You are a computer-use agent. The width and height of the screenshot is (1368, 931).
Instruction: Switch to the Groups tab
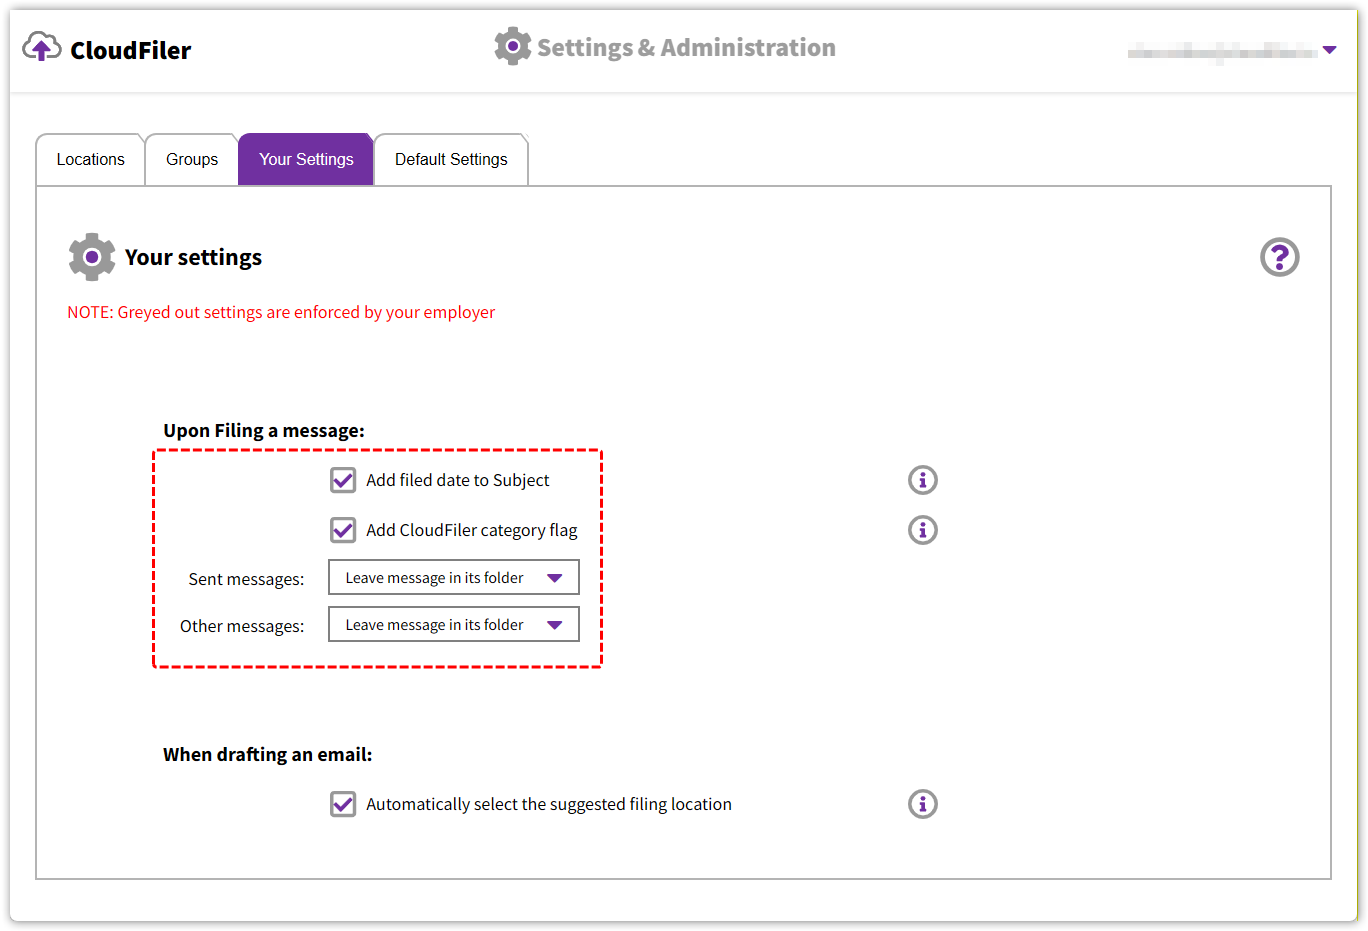click(x=192, y=160)
